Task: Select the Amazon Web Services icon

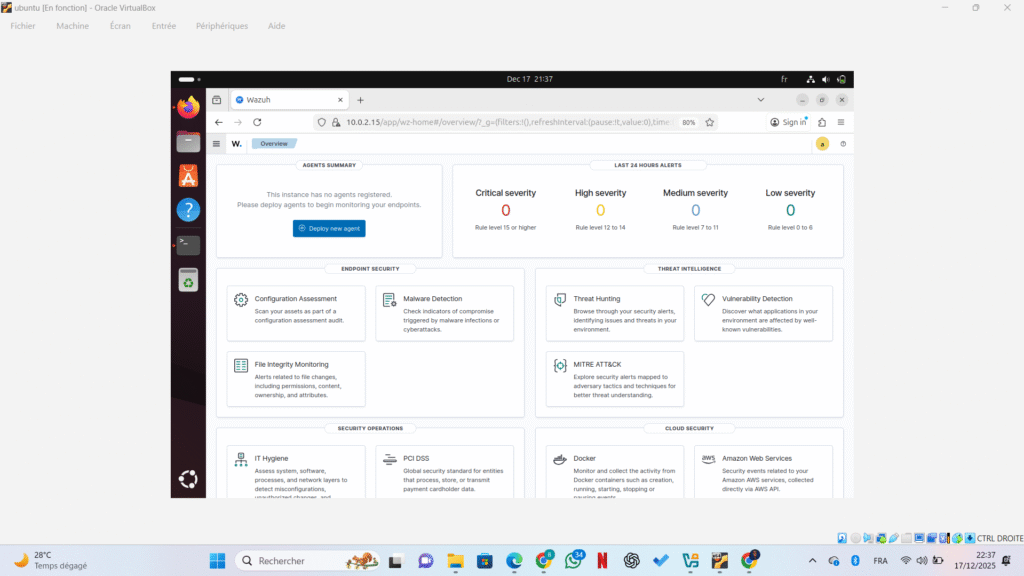Action: coord(708,460)
